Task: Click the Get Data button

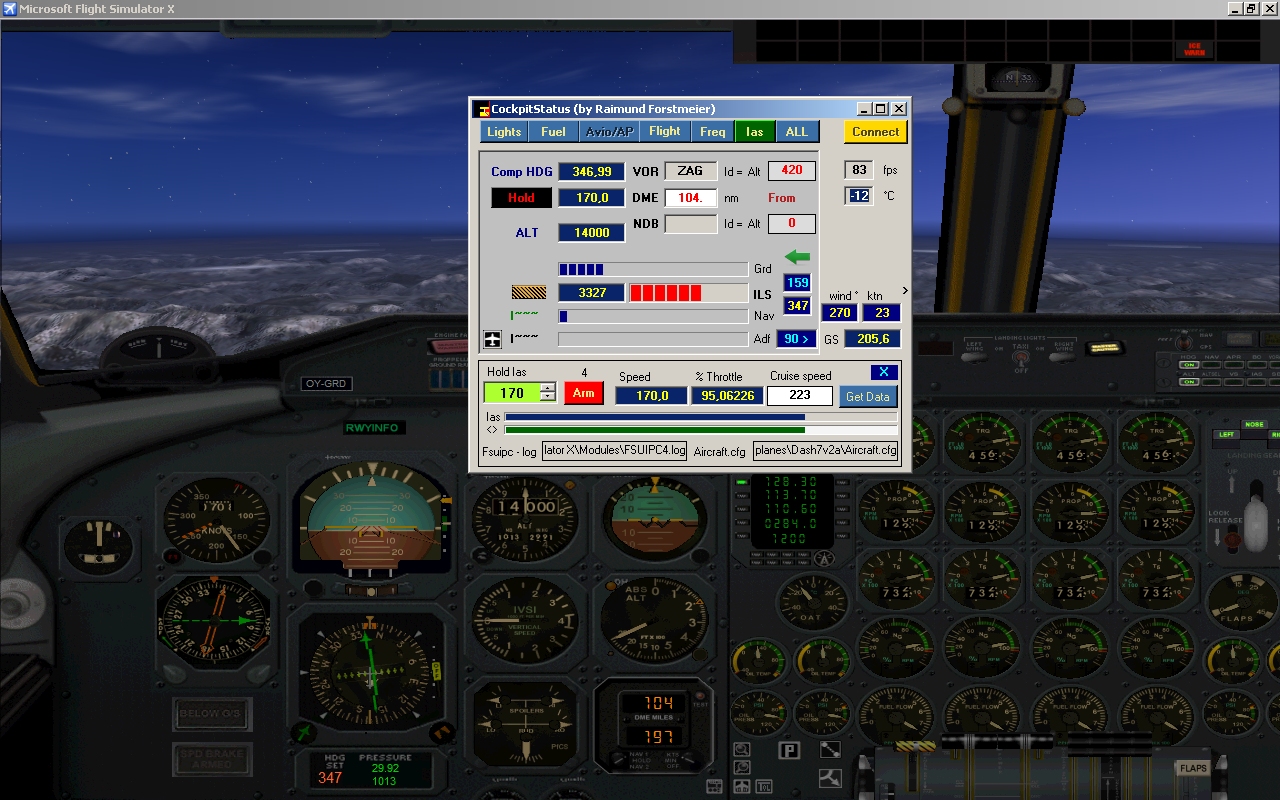Action: 867,396
